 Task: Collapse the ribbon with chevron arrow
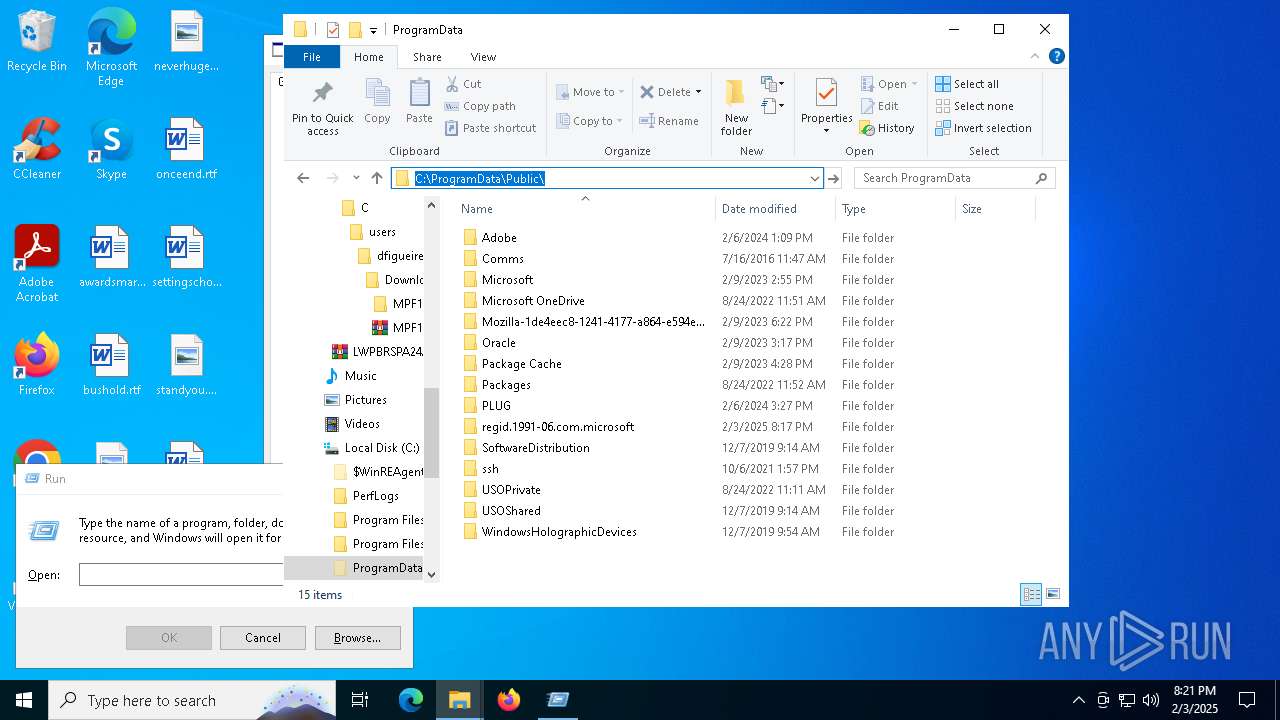tap(1035, 56)
